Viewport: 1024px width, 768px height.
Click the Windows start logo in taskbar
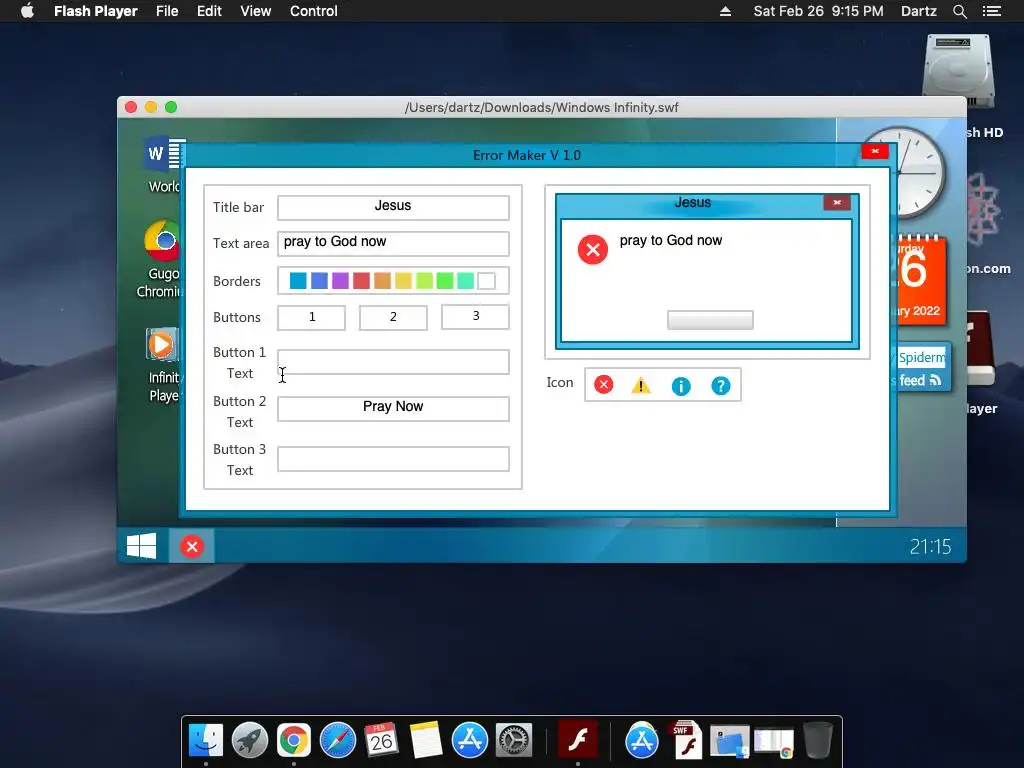142,546
